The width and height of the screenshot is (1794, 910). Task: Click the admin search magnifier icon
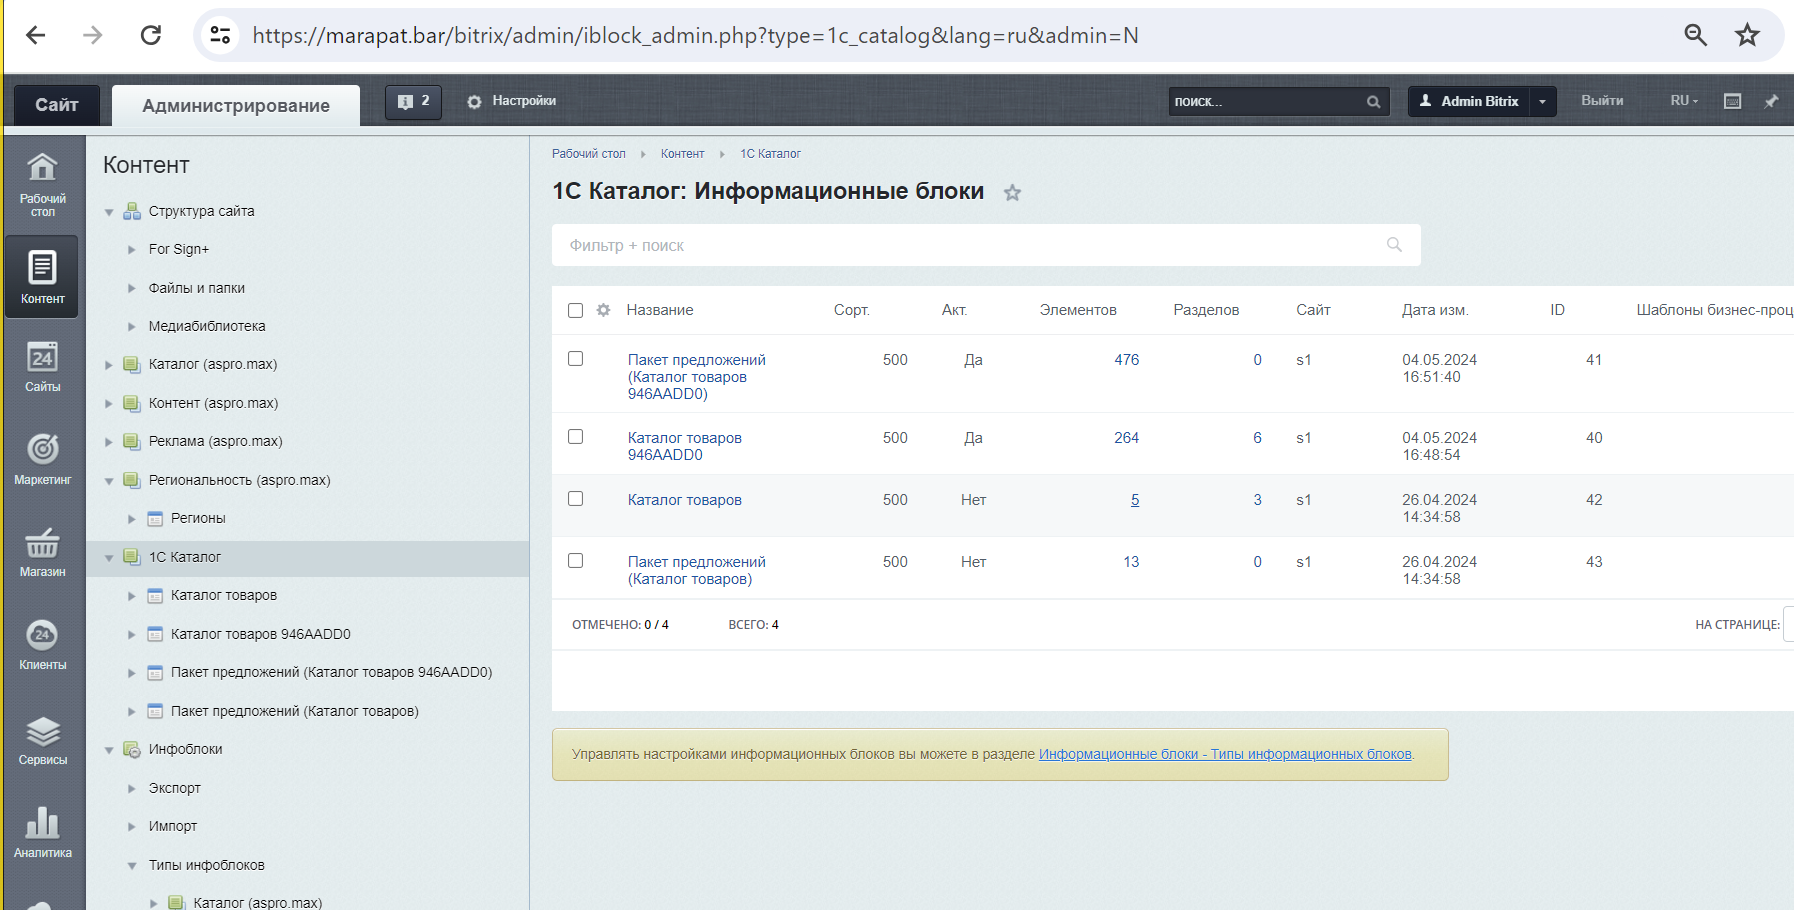coord(1373,102)
